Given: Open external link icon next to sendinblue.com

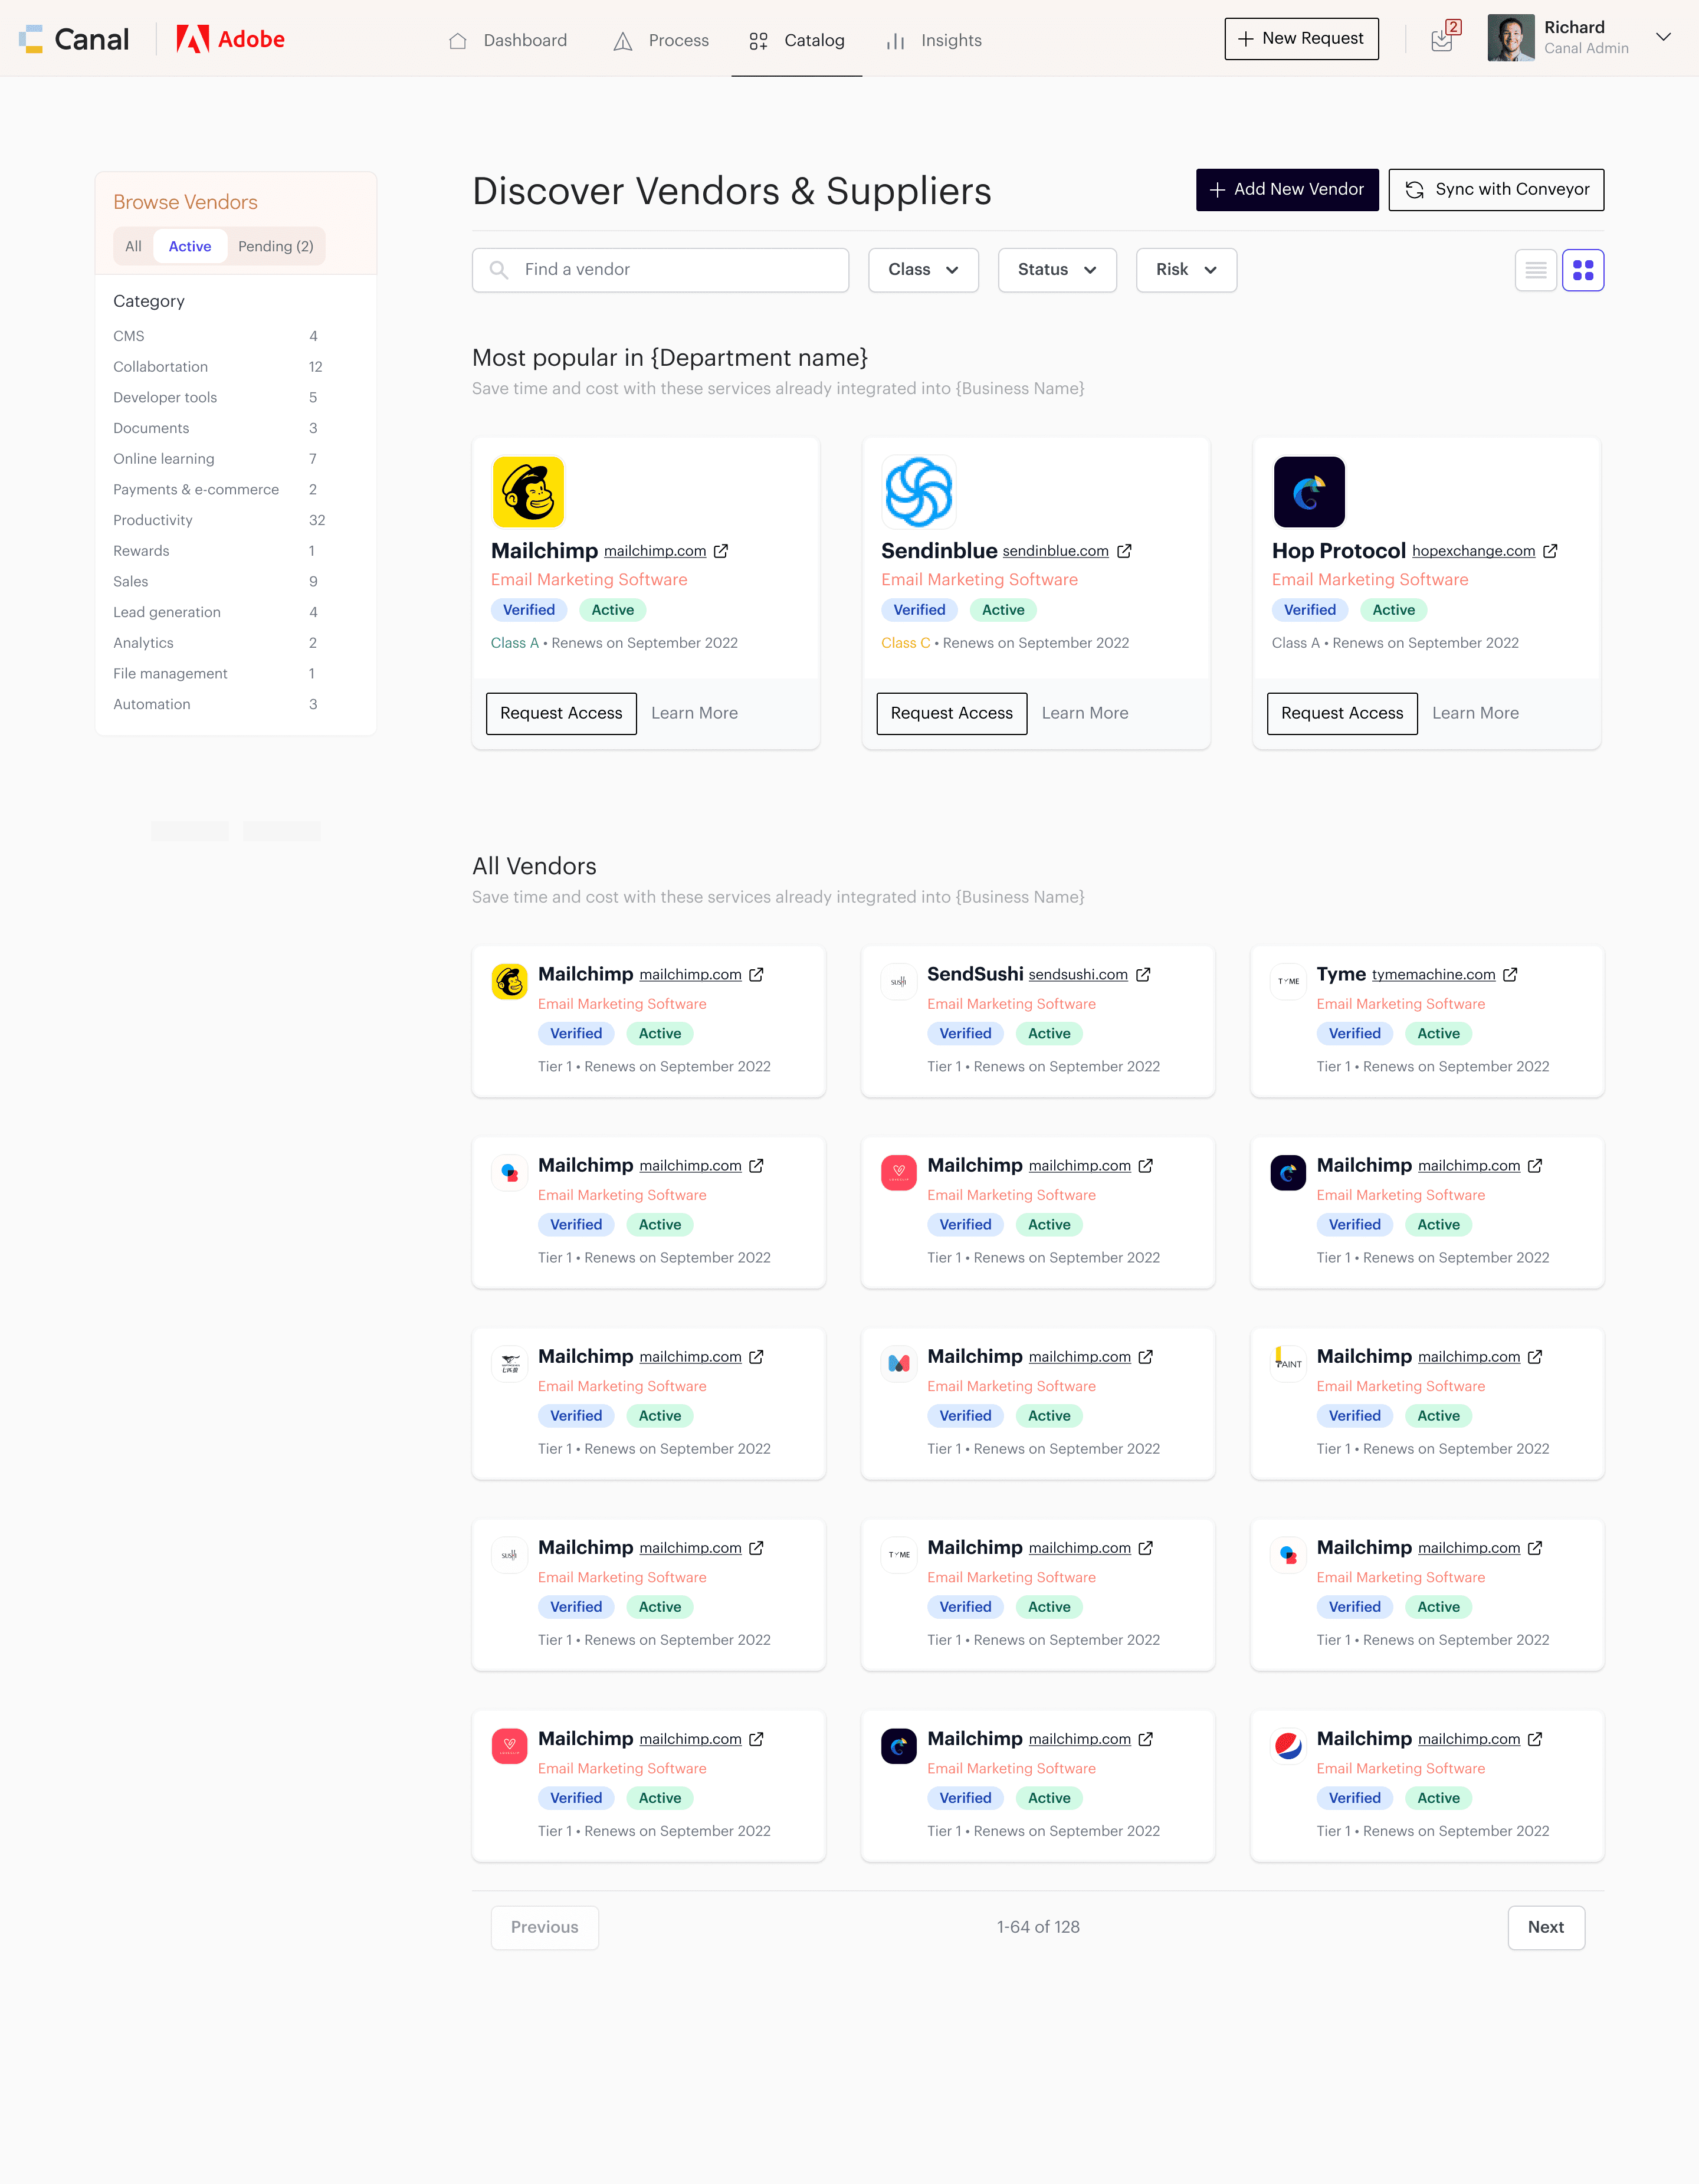Looking at the screenshot, I should pyautogui.click(x=1124, y=551).
